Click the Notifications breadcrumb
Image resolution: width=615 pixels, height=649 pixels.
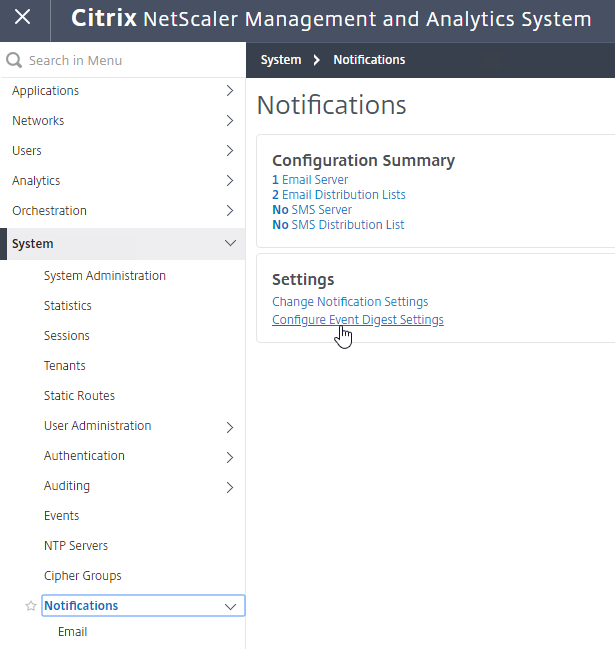[x=369, y=60]
